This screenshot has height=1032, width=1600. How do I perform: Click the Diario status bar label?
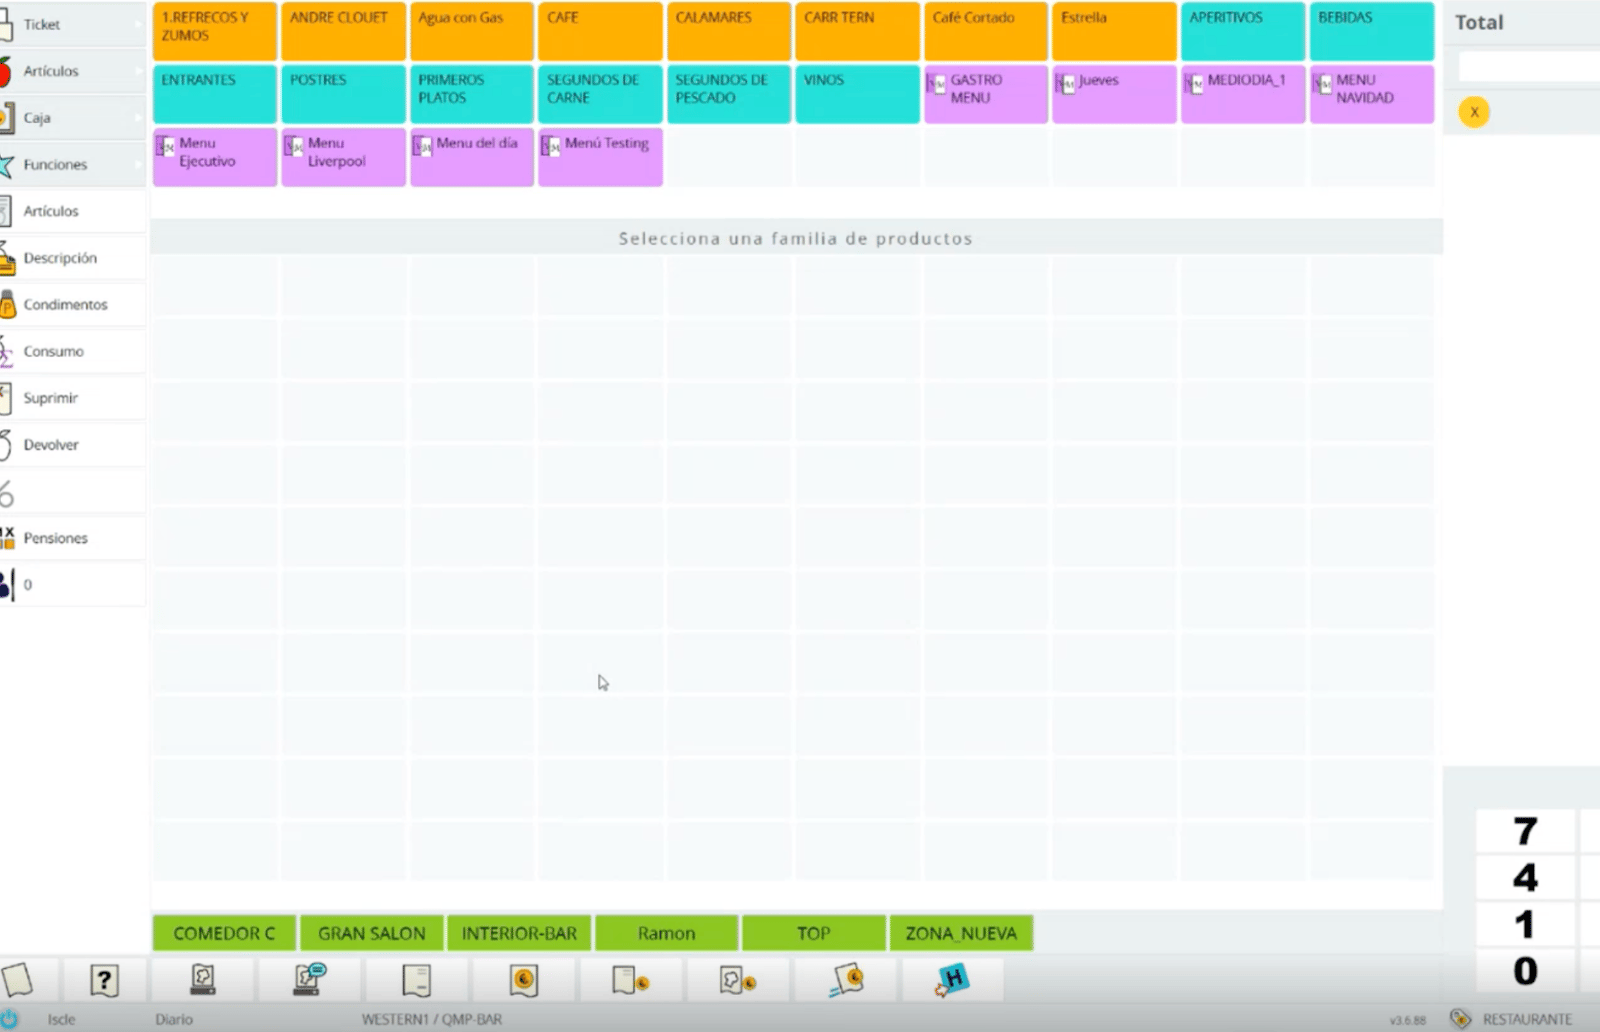click(174, 1019)
